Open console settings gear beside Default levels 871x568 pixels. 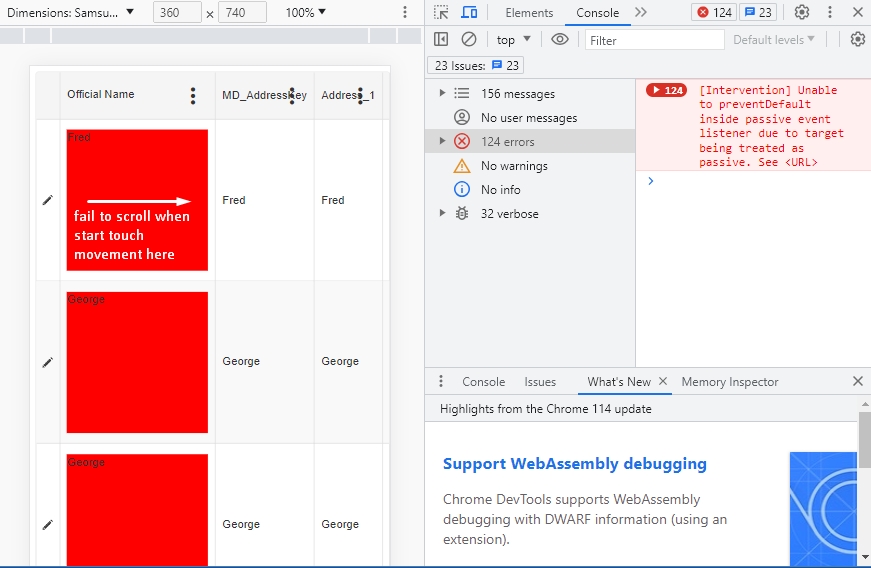tap(857, 40)
